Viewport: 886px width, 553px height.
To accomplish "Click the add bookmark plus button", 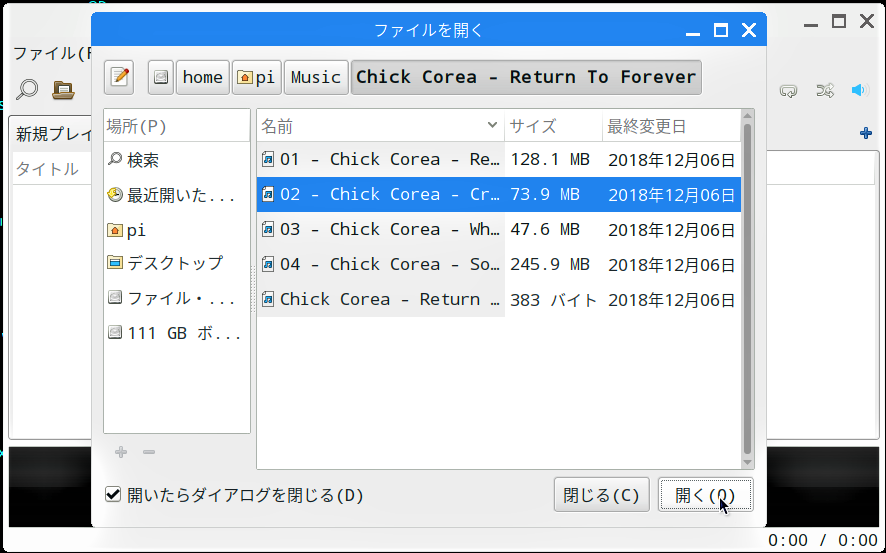I will click(x=121, y=452).
